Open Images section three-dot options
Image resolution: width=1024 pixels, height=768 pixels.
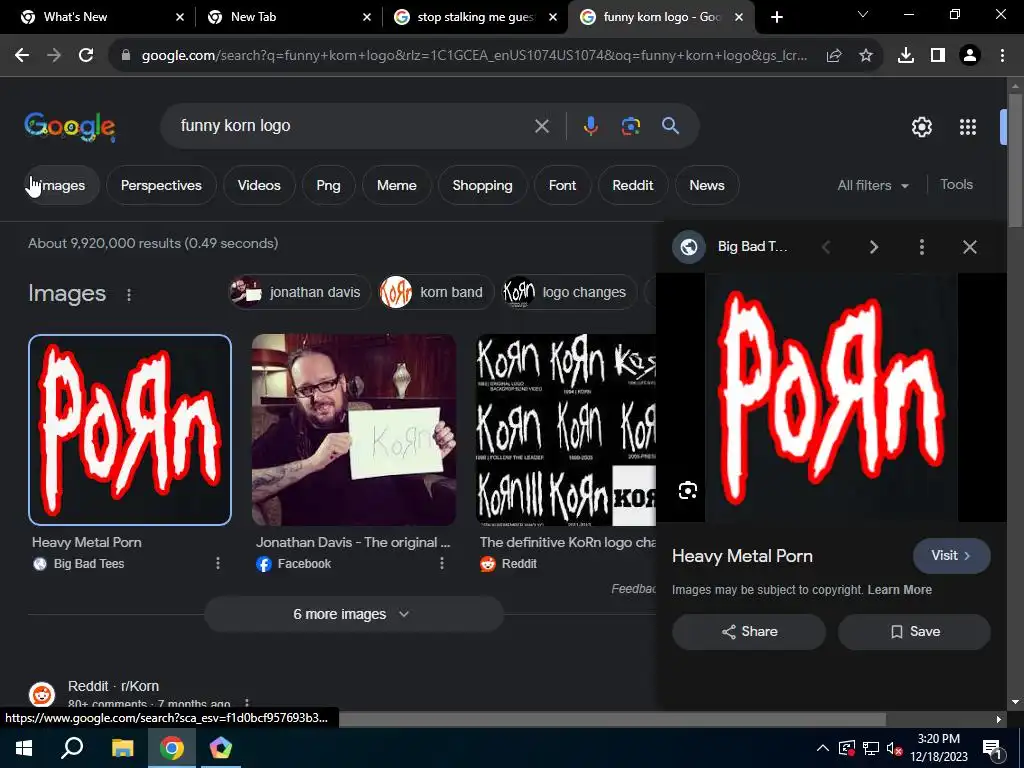tap(129, 295)
